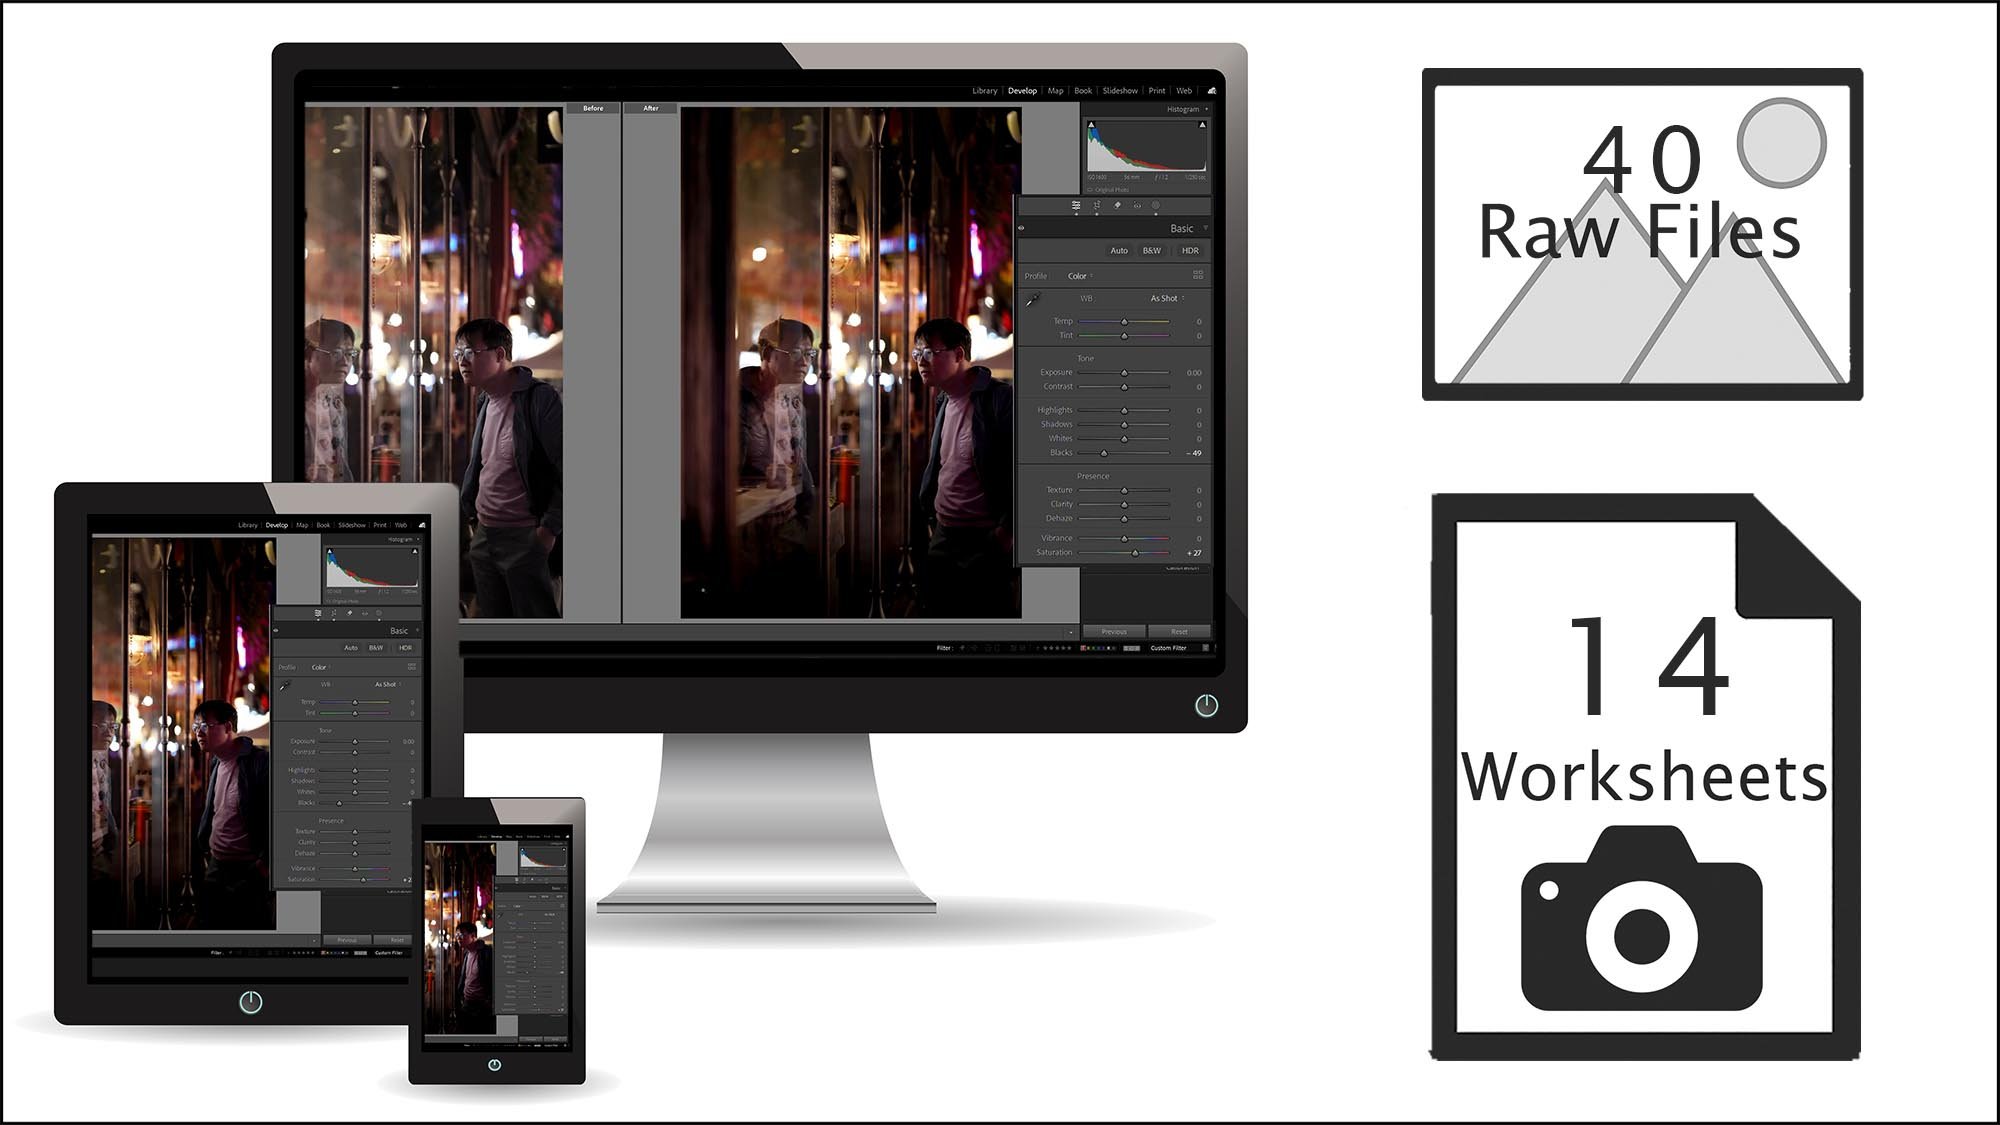The height and width of the screenshot is (1125, 2000).
Task: Toggle shadow clipping indicator in histogram
Action: point(1092,126)
